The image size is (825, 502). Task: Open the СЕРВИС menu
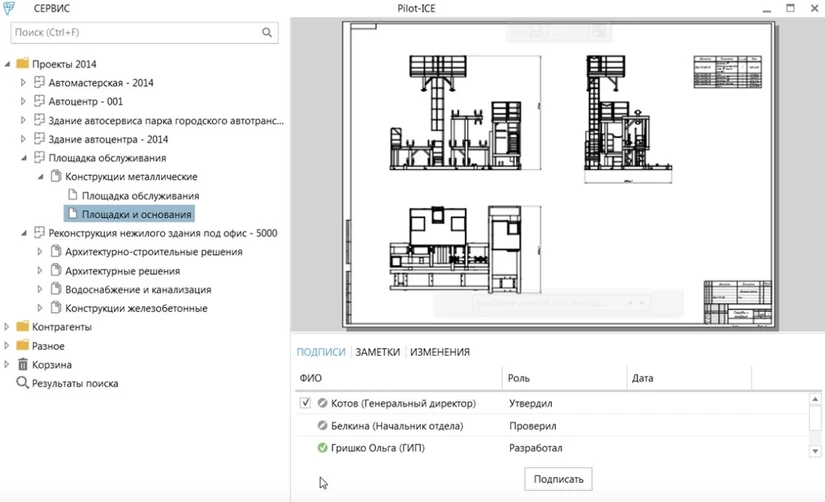(52, 8)
